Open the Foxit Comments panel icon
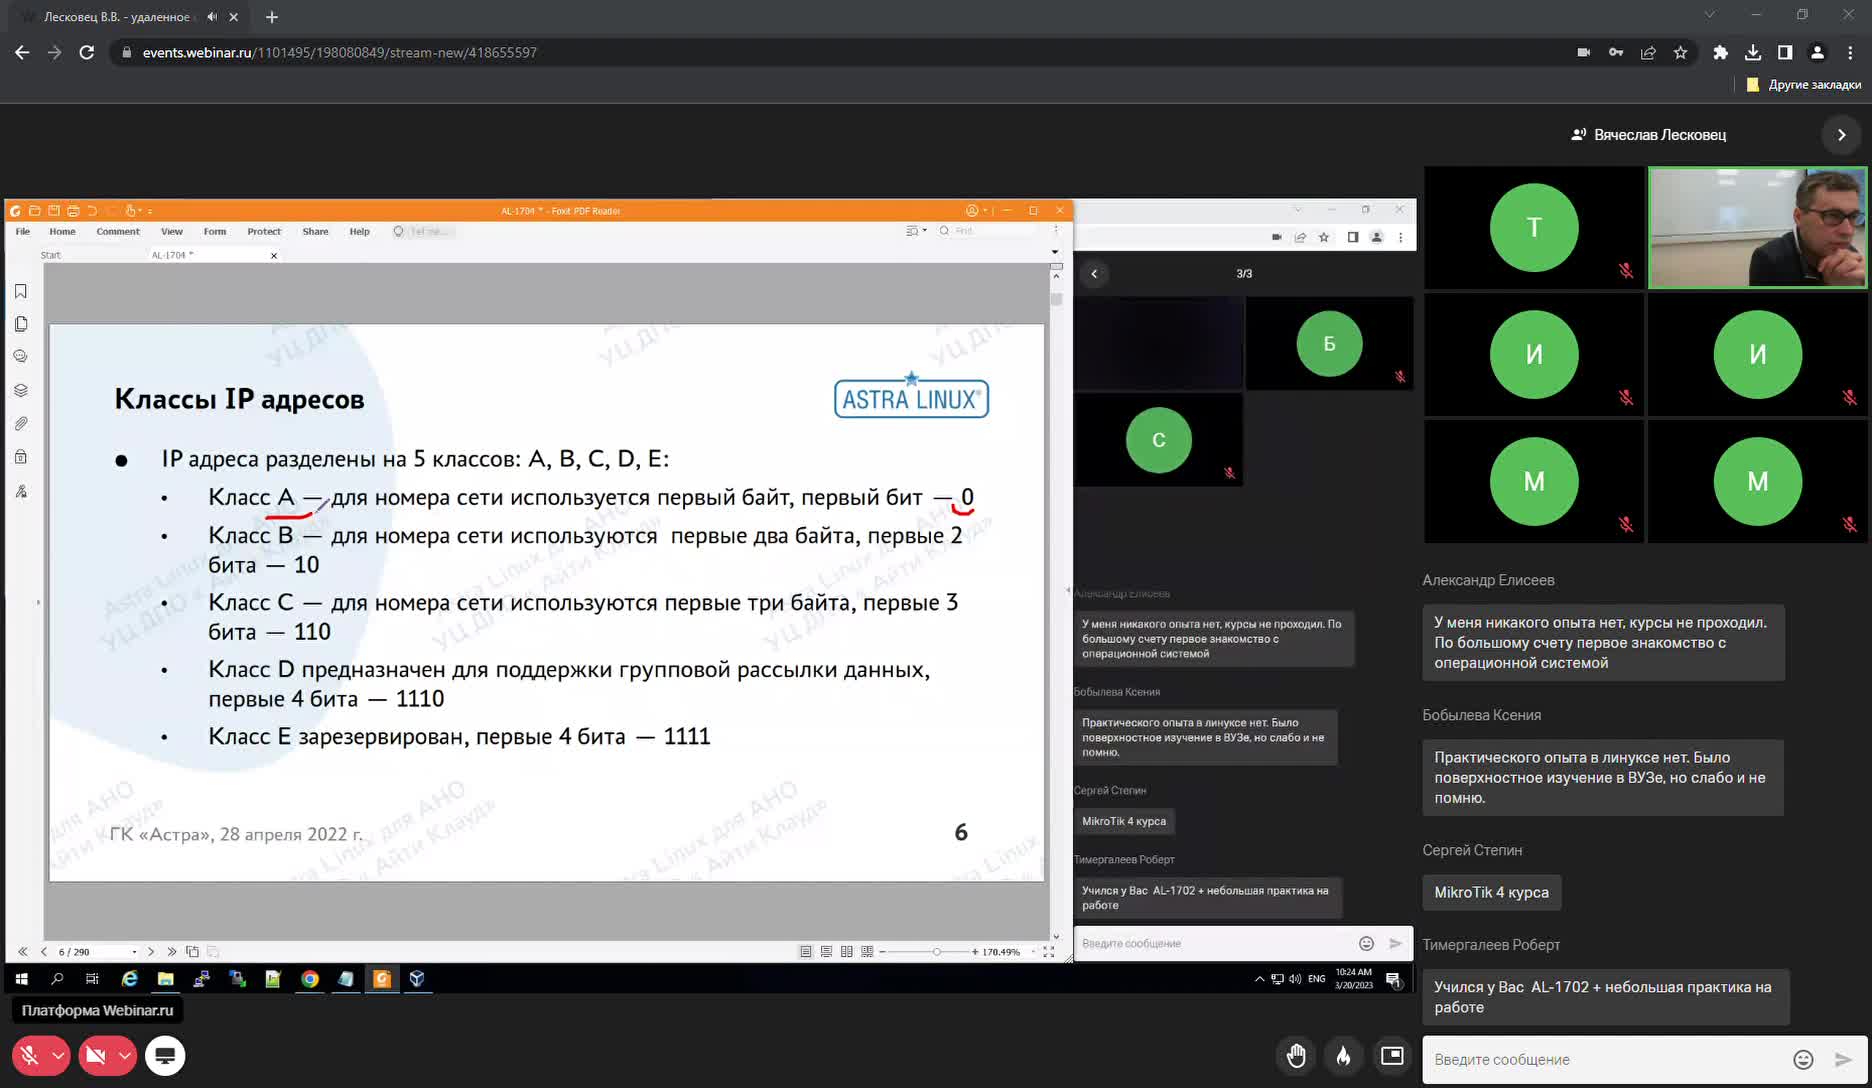The image size is (1872, 1088). [21, 357]
